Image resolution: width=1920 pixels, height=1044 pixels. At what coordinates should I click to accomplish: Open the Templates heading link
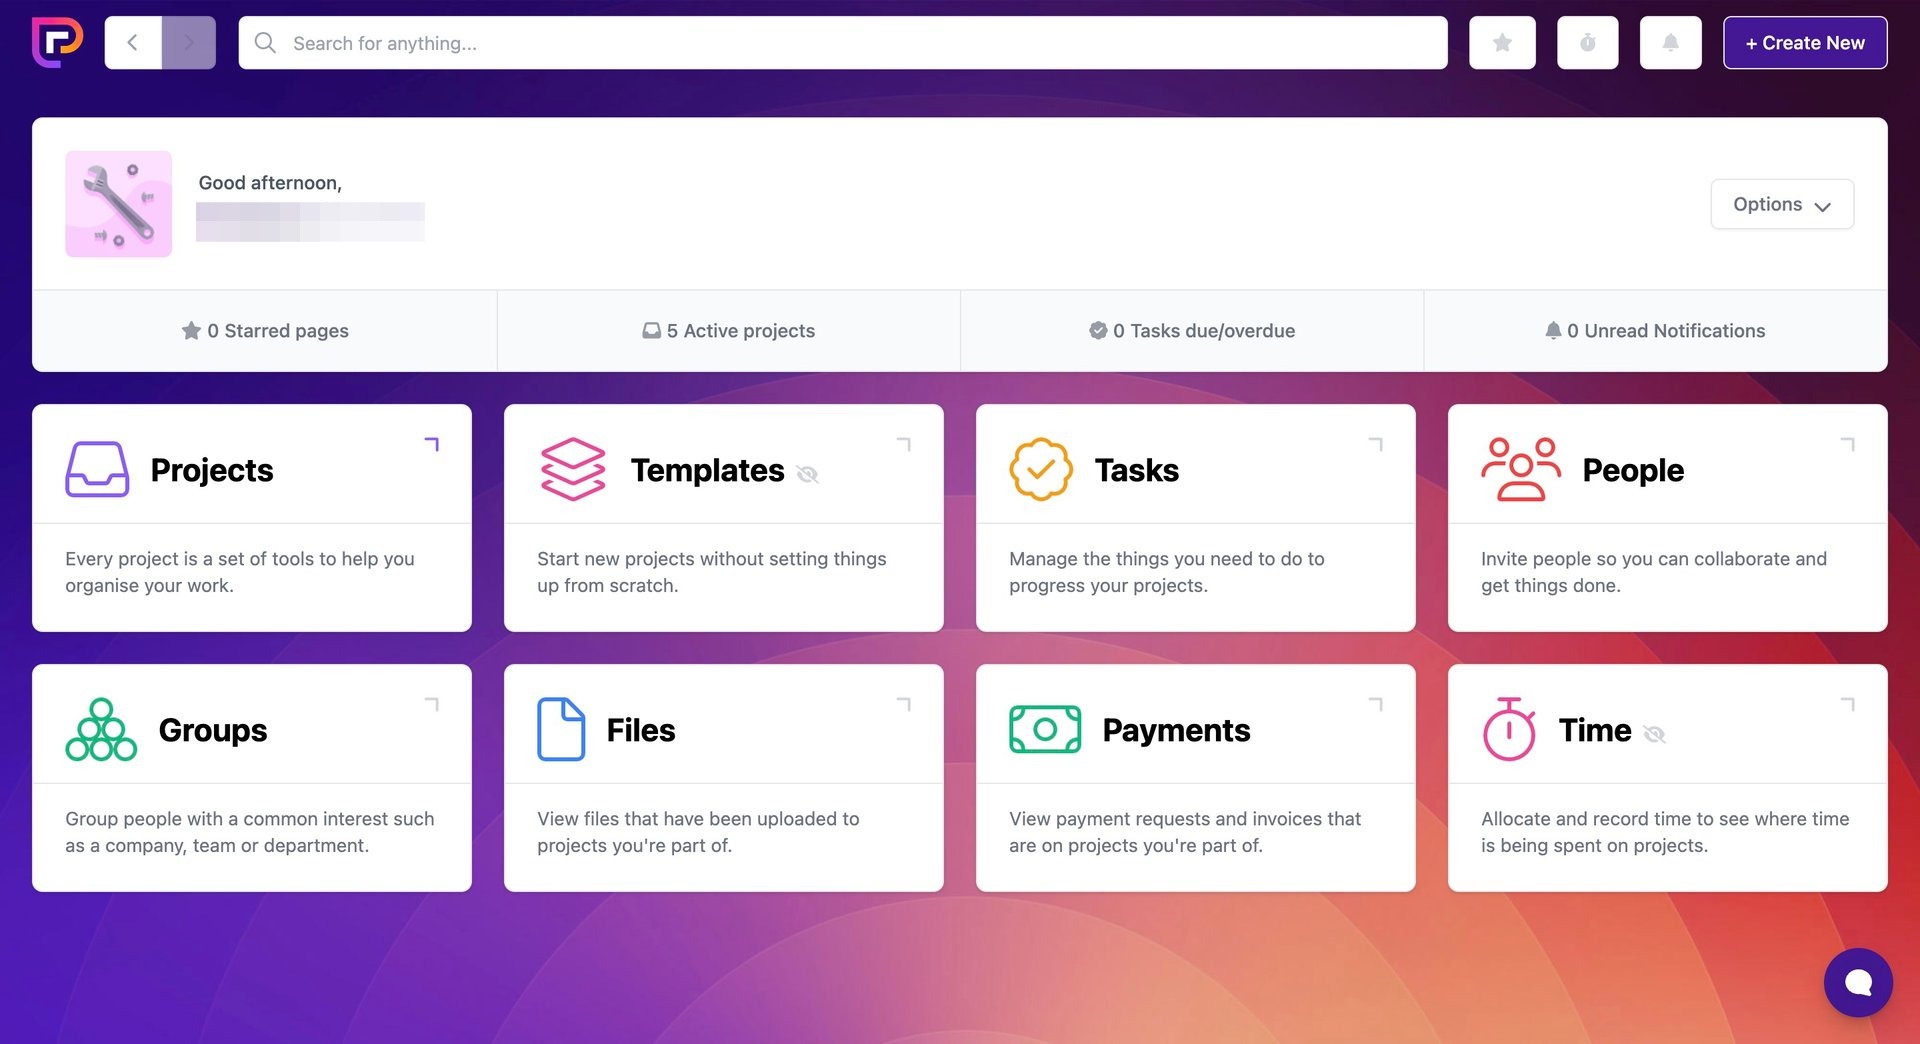pyautogui.click(x=708, y=470)
